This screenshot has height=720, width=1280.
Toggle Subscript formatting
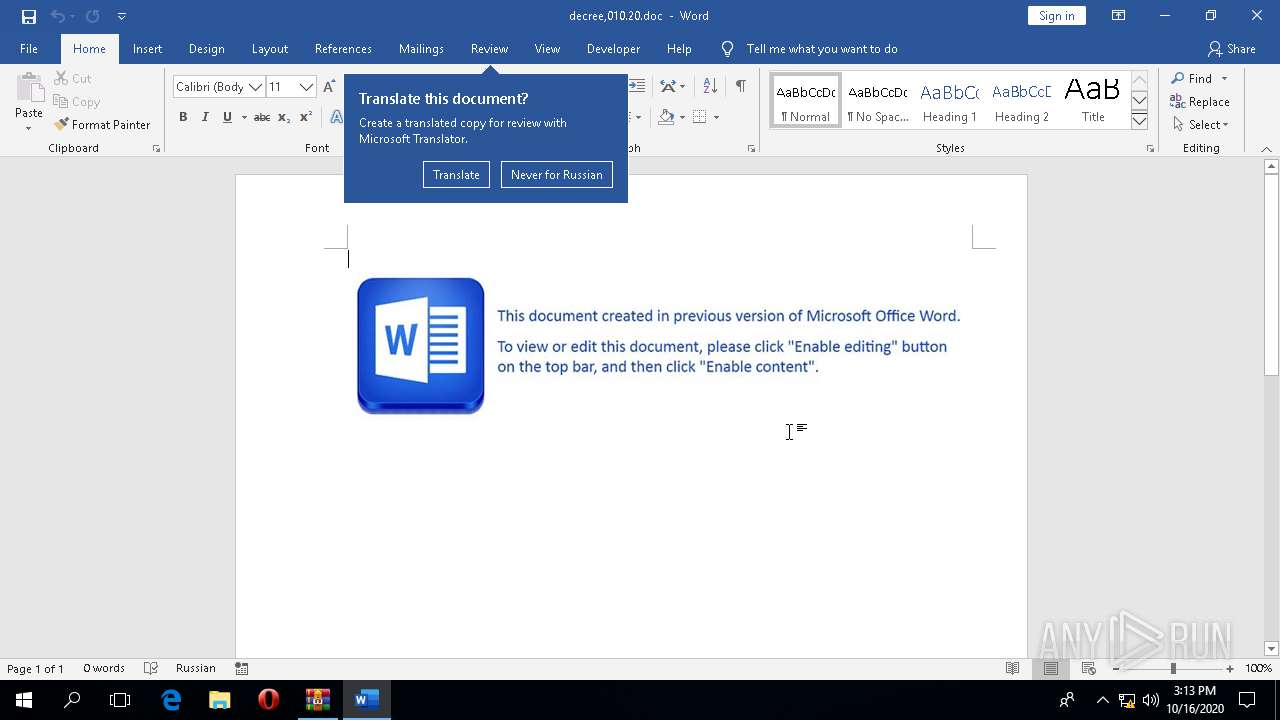tap(284, 117)
